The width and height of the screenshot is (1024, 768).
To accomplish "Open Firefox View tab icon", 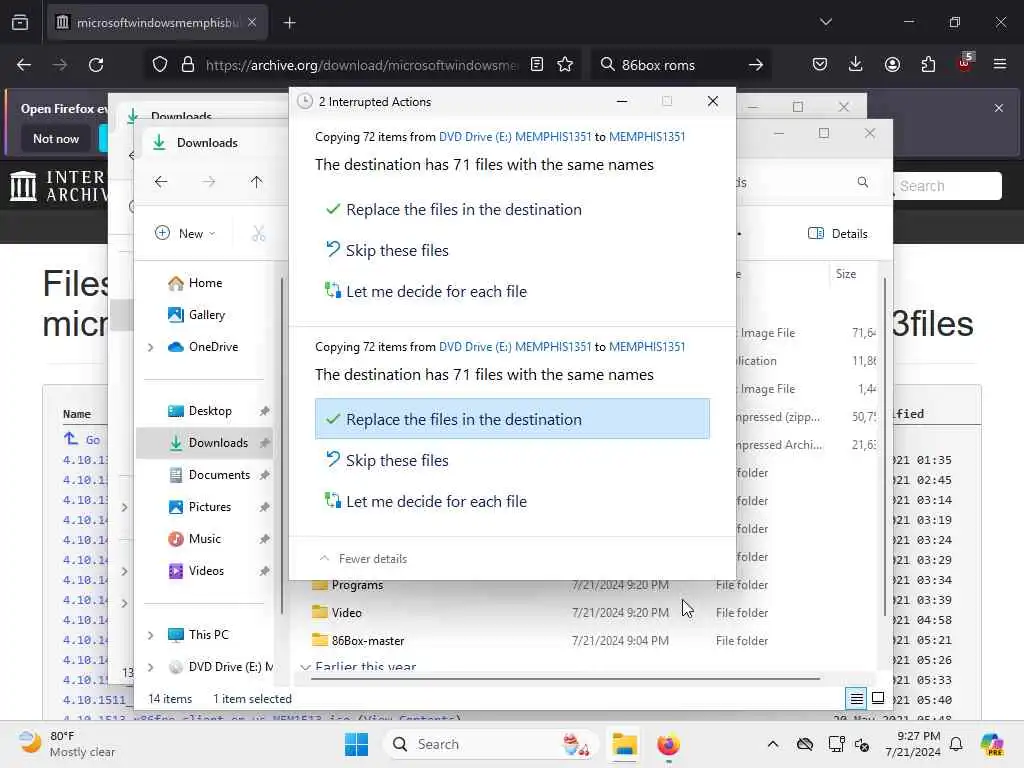I will [x=20, y=23].
